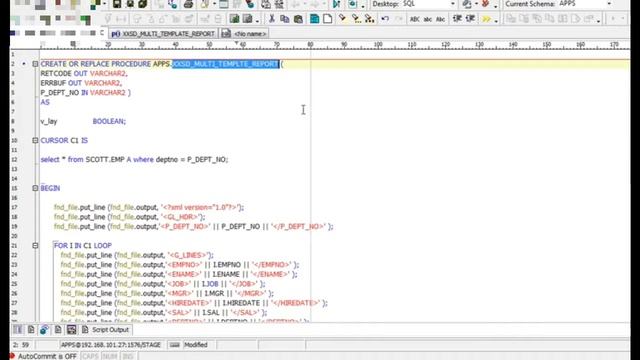Image resolution: width=640 pixels, height=360 pixels.
Task: Click the first flashlight Find icon
Action: click(x=342, y=19)
